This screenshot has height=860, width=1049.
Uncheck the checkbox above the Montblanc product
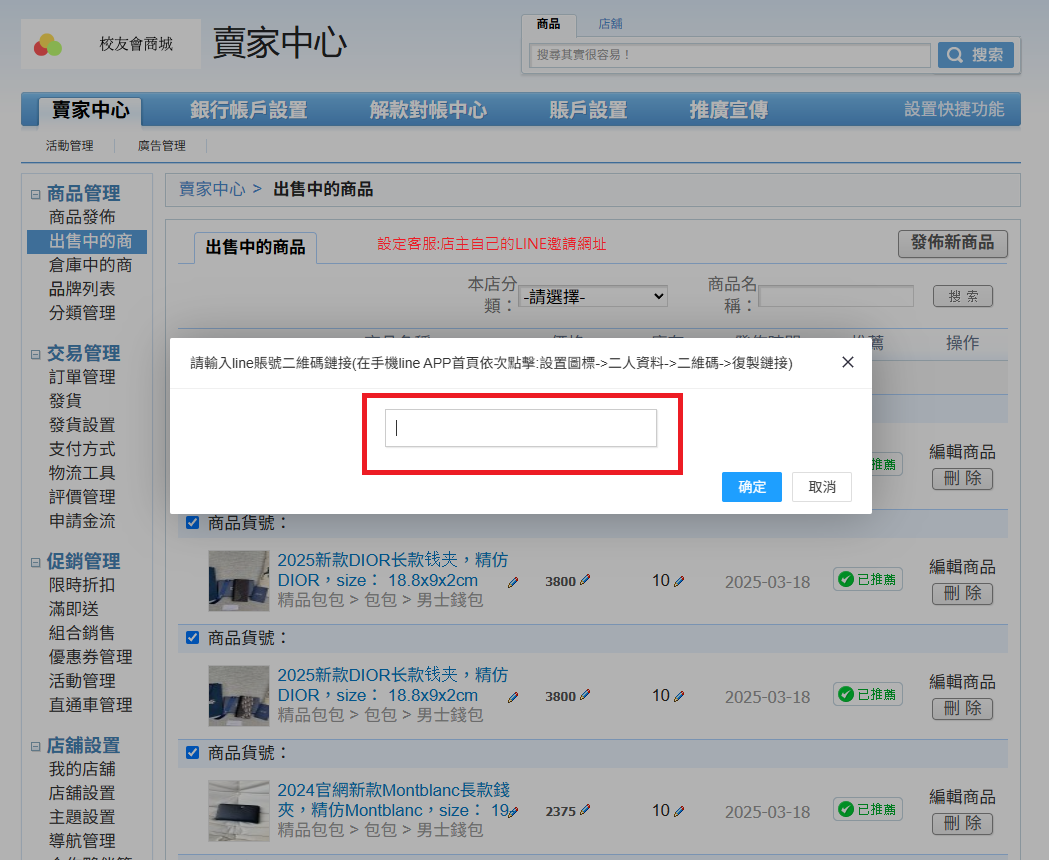click(x=193, y=752)
